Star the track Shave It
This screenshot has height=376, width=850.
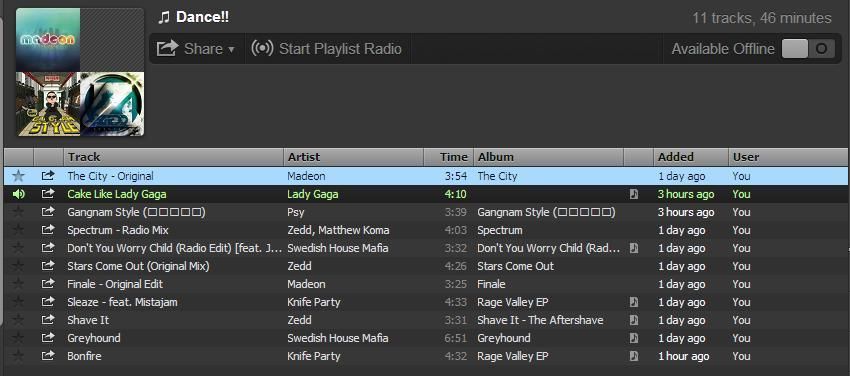tap(18, 320)
